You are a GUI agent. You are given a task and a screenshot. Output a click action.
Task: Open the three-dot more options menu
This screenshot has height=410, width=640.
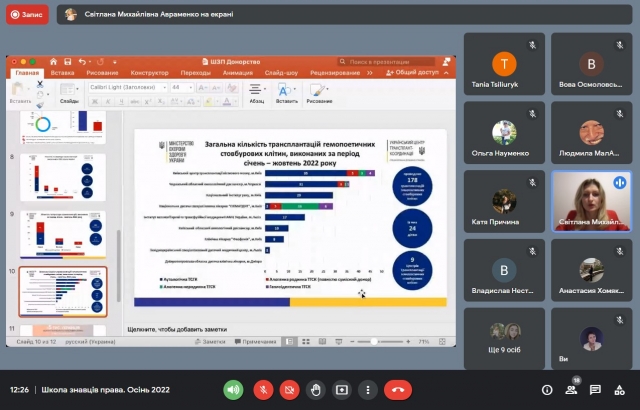(x=368, y=390)
